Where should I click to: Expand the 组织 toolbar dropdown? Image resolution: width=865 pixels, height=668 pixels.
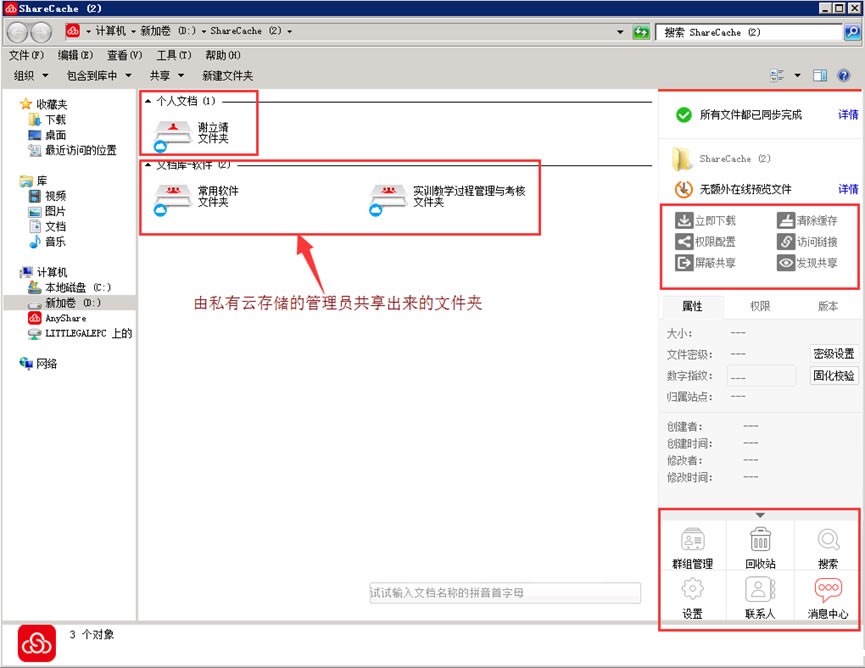31,76
